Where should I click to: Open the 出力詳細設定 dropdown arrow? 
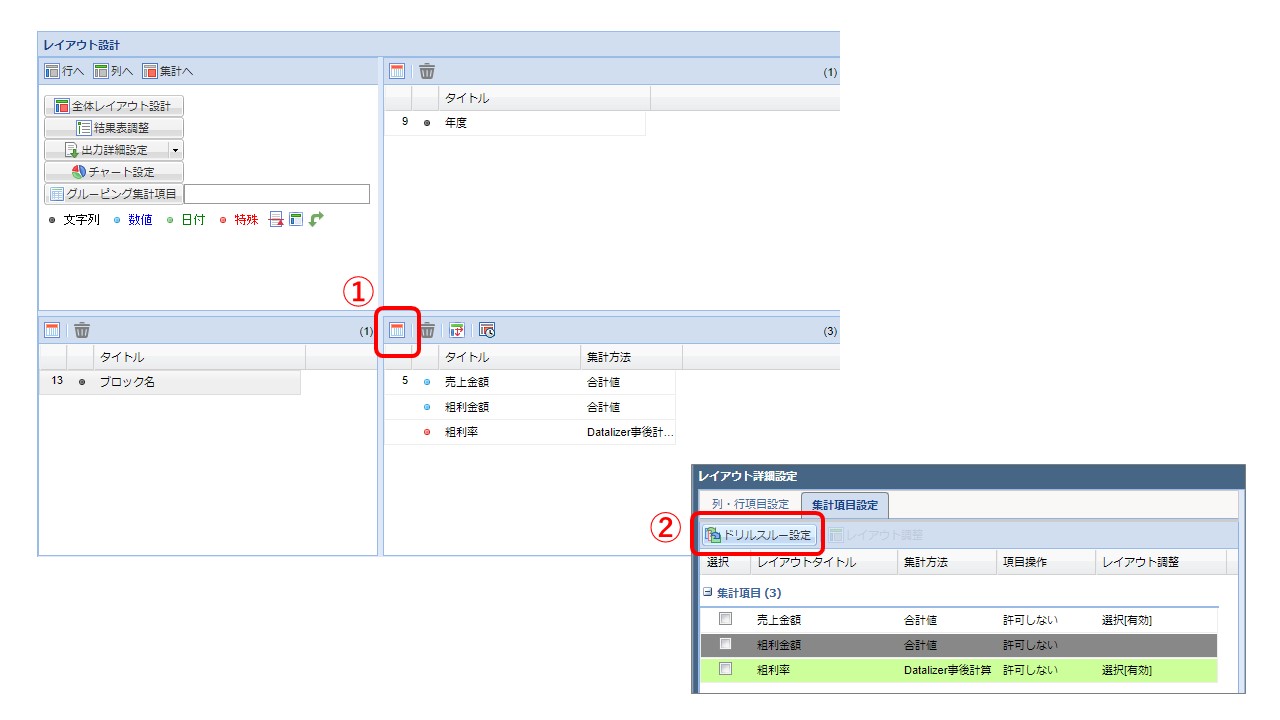175,149
